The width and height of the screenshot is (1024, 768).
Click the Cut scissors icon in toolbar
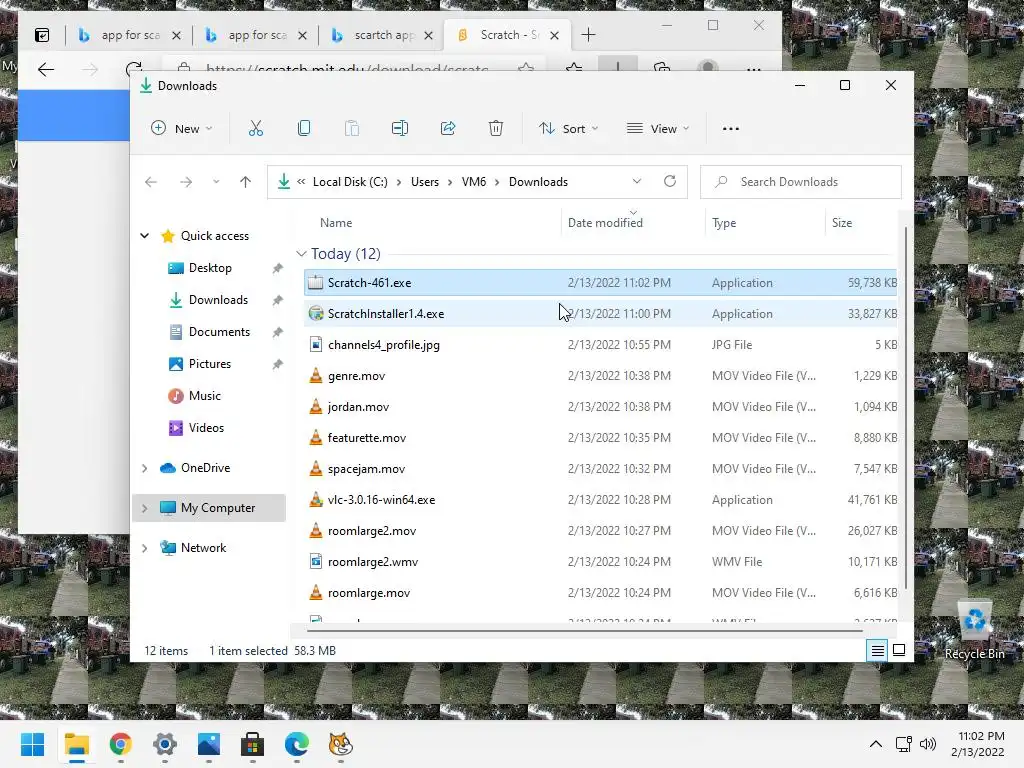tap(255, 129)
